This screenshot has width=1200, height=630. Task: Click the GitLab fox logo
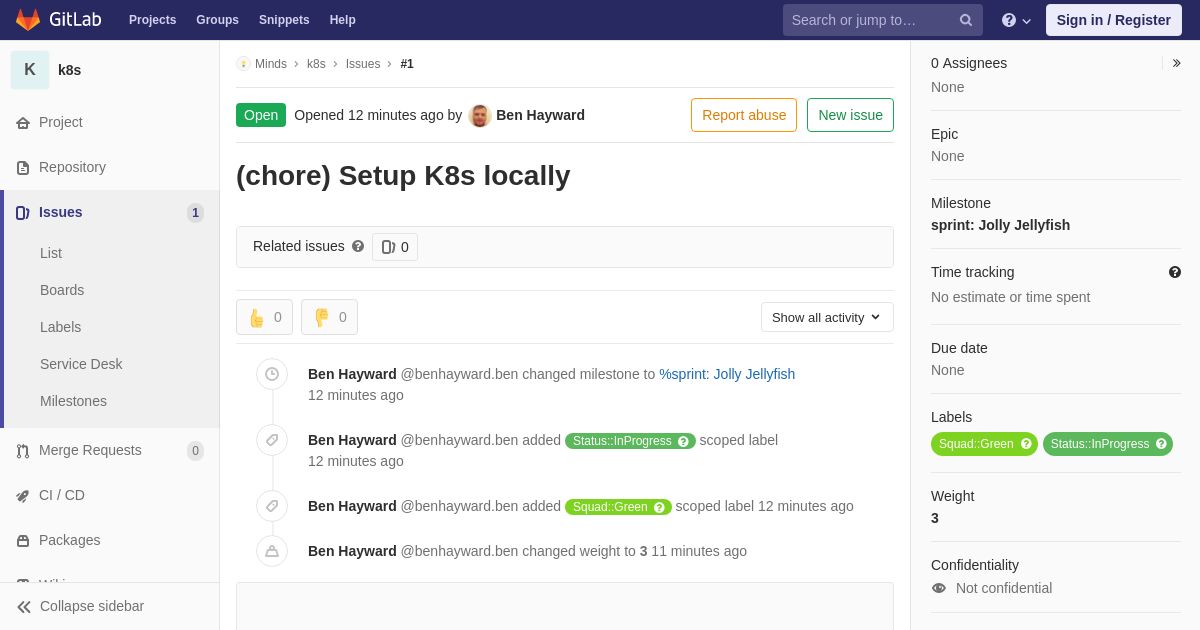[x=28, y=20]
